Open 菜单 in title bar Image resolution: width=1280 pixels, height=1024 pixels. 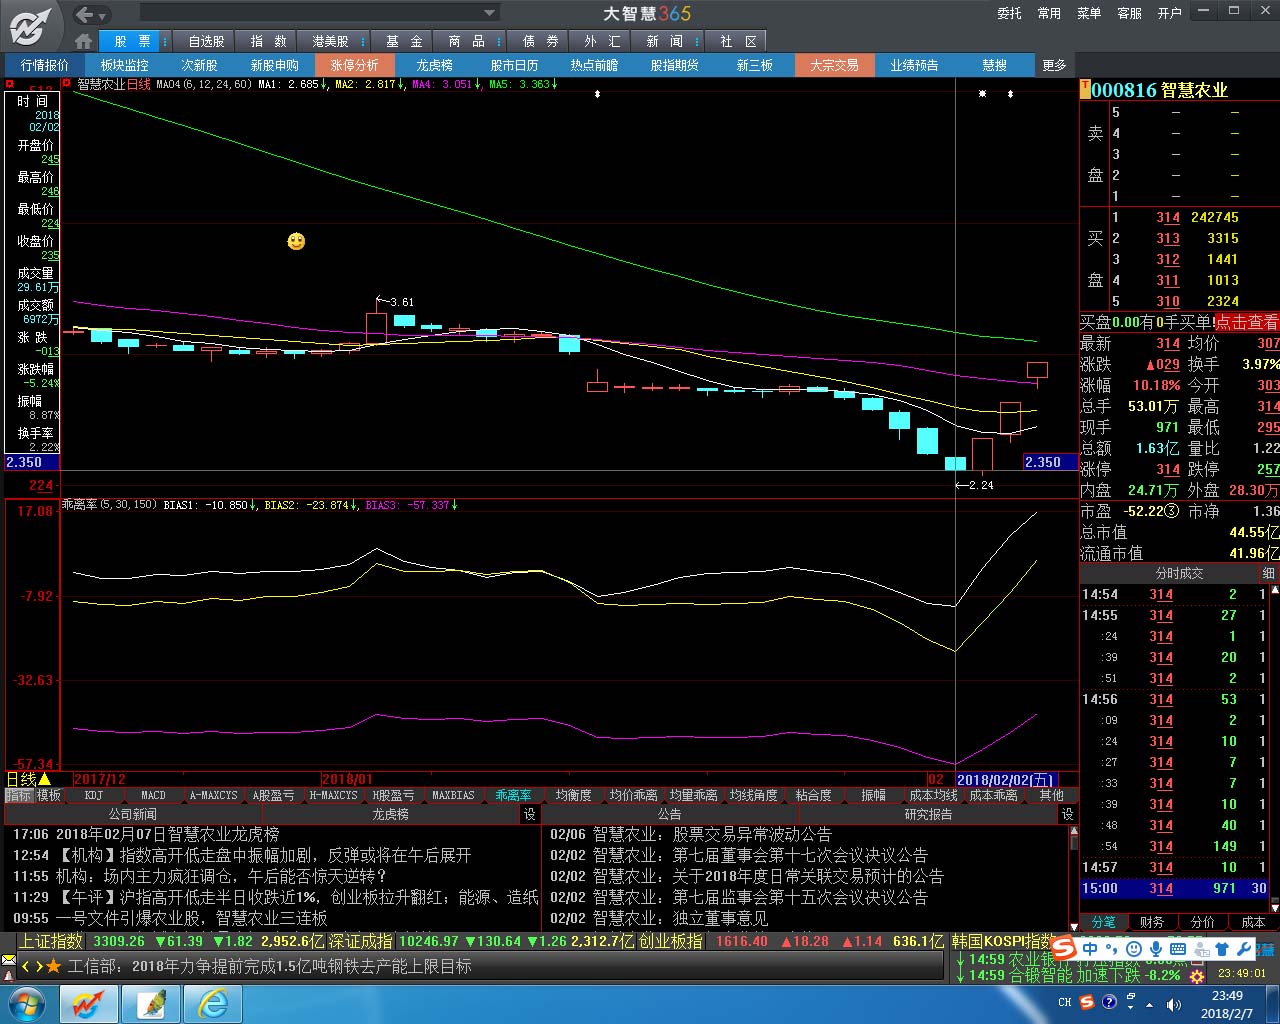(1090, 13)
